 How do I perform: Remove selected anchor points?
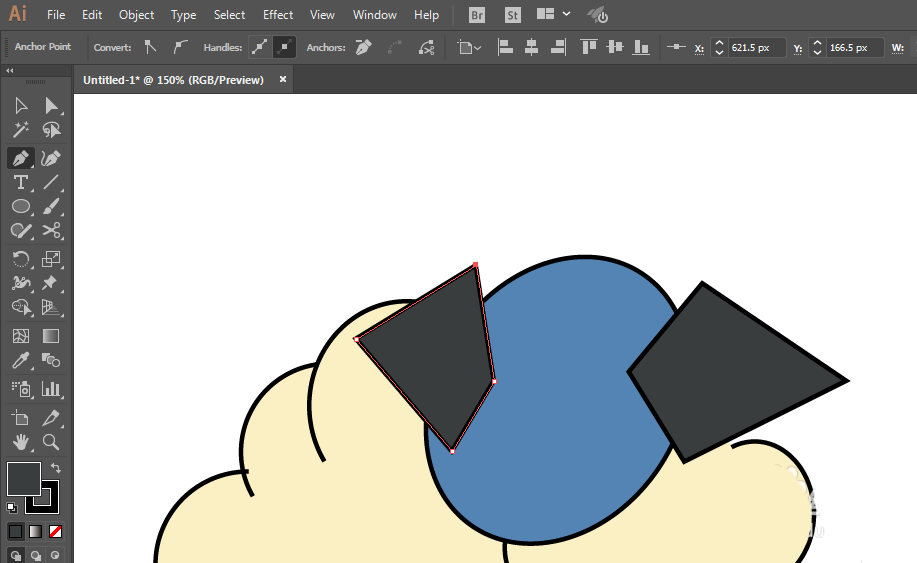[364, 47]
